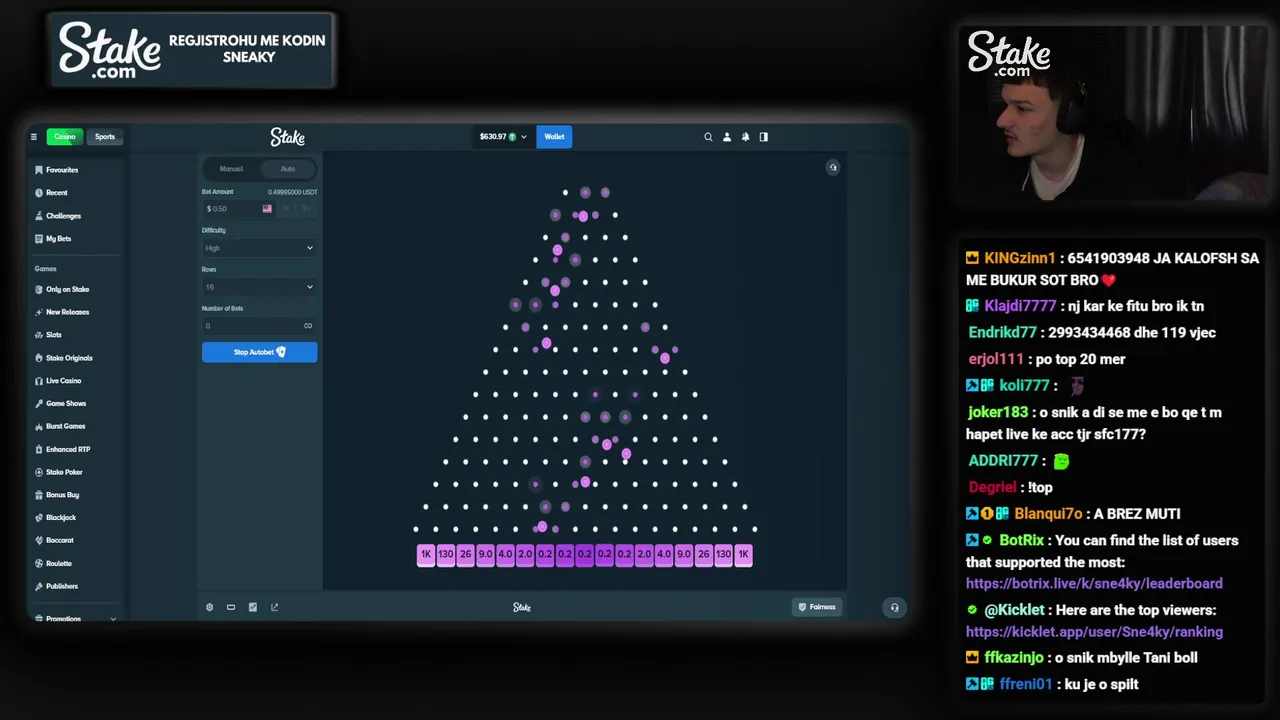
Task: Open the live stats chart icon
Action: [253, 607]
